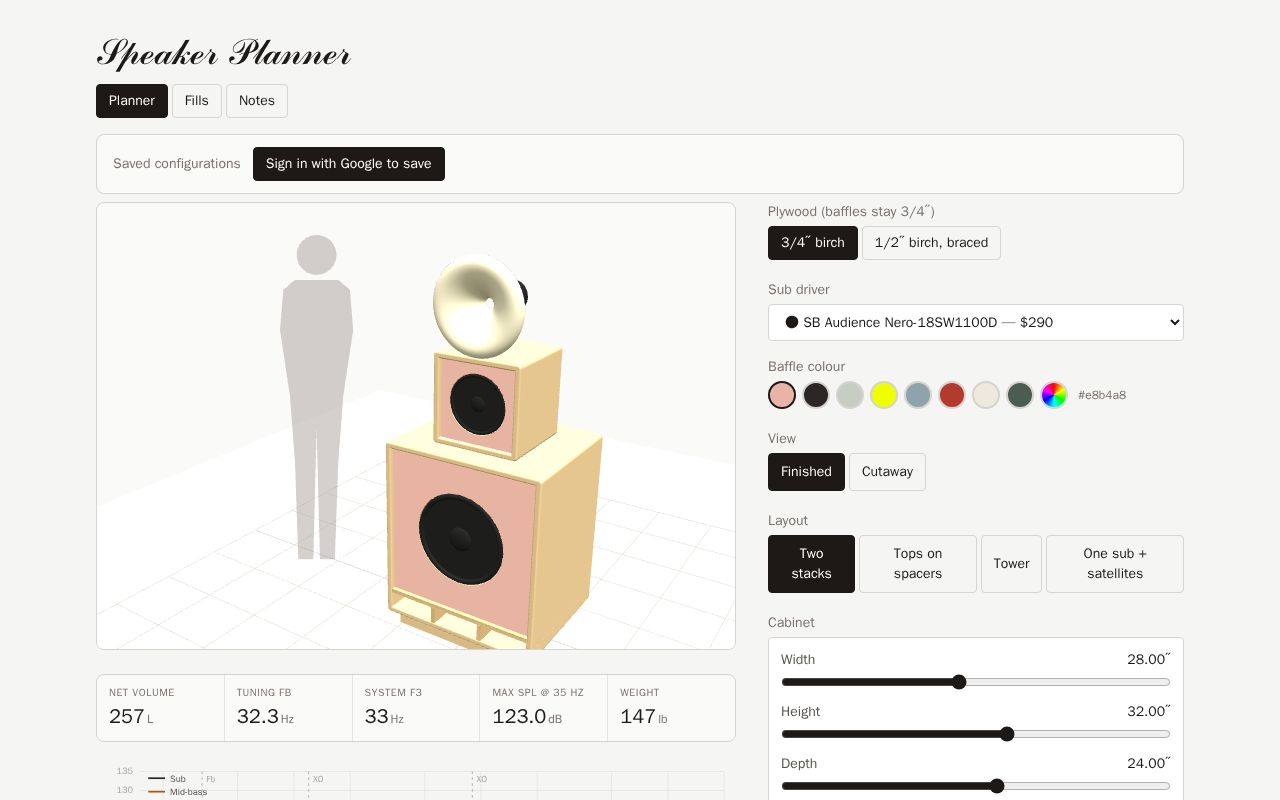Viewport: 1280px width, 800px height.
Task: Adjust the cabinet Depth slider
Action: pyautogui.click(x=976, y=786)
